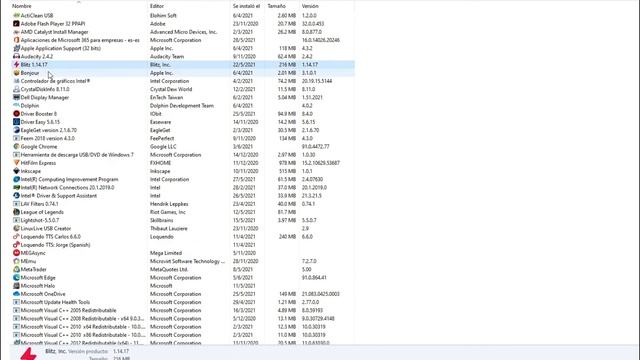Select the 'Controlador de gráficos Intel' entry
The height and width of the screenshot is (360, 640).
(x=55, y=81)
